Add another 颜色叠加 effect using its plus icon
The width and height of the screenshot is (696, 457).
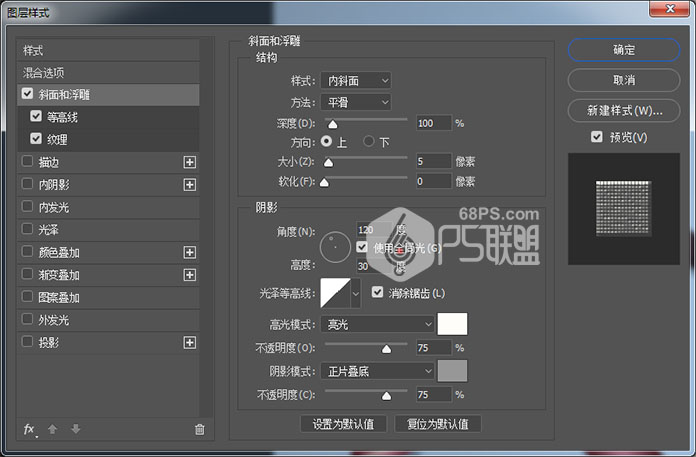click(190, 252)
